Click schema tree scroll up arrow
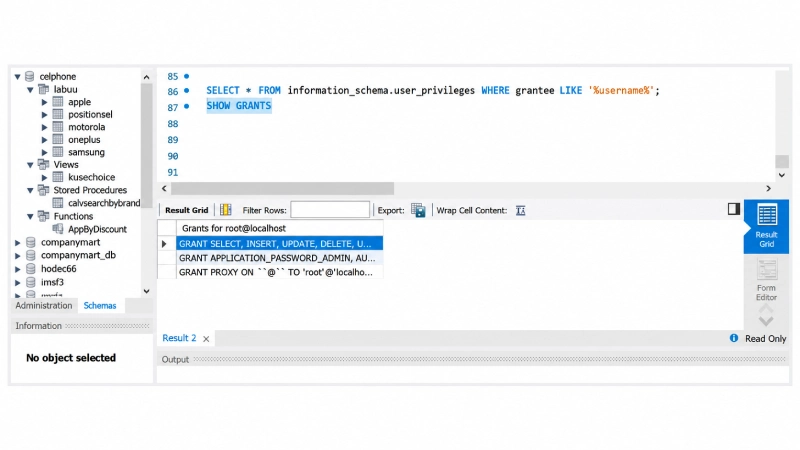This screenshot has width=800, height=450. click(x=146, y=77)
